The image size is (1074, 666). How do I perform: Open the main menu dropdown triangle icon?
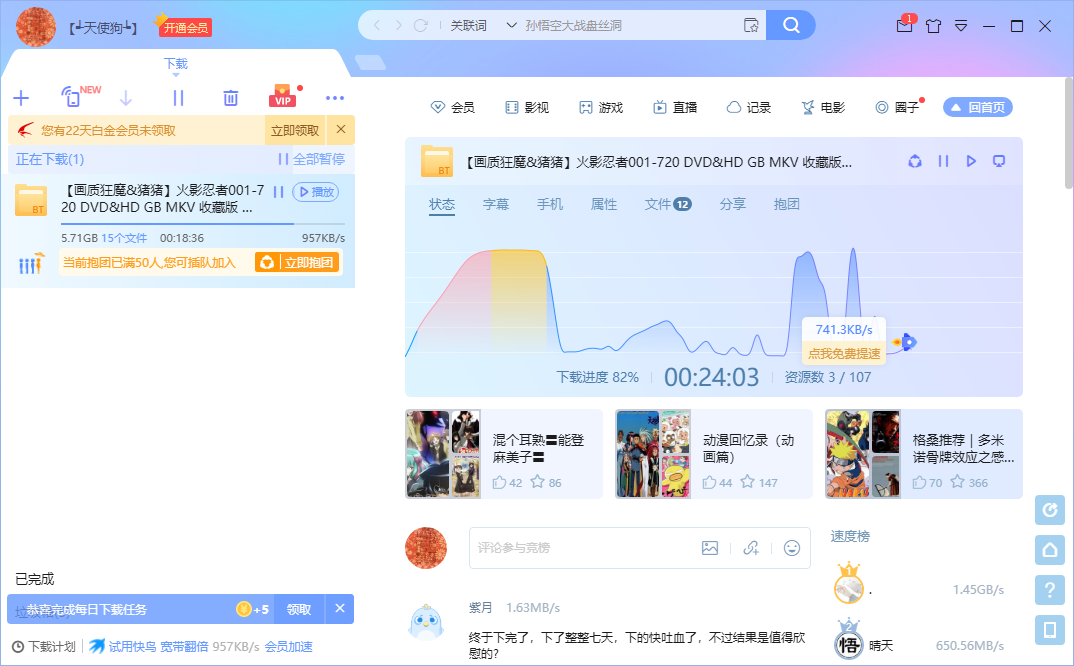[x=961, y=26]
